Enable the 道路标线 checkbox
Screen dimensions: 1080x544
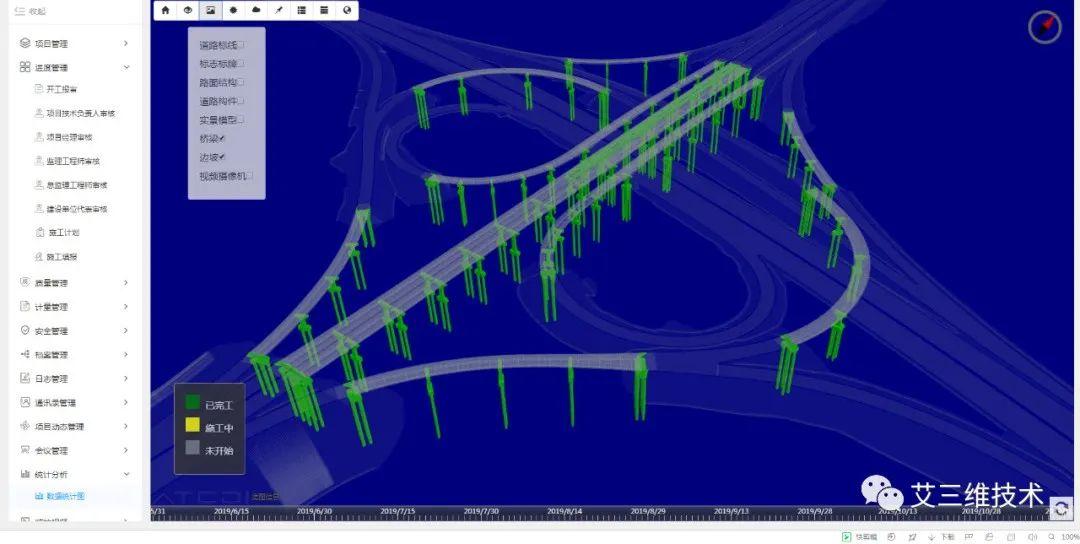point(241,45)
